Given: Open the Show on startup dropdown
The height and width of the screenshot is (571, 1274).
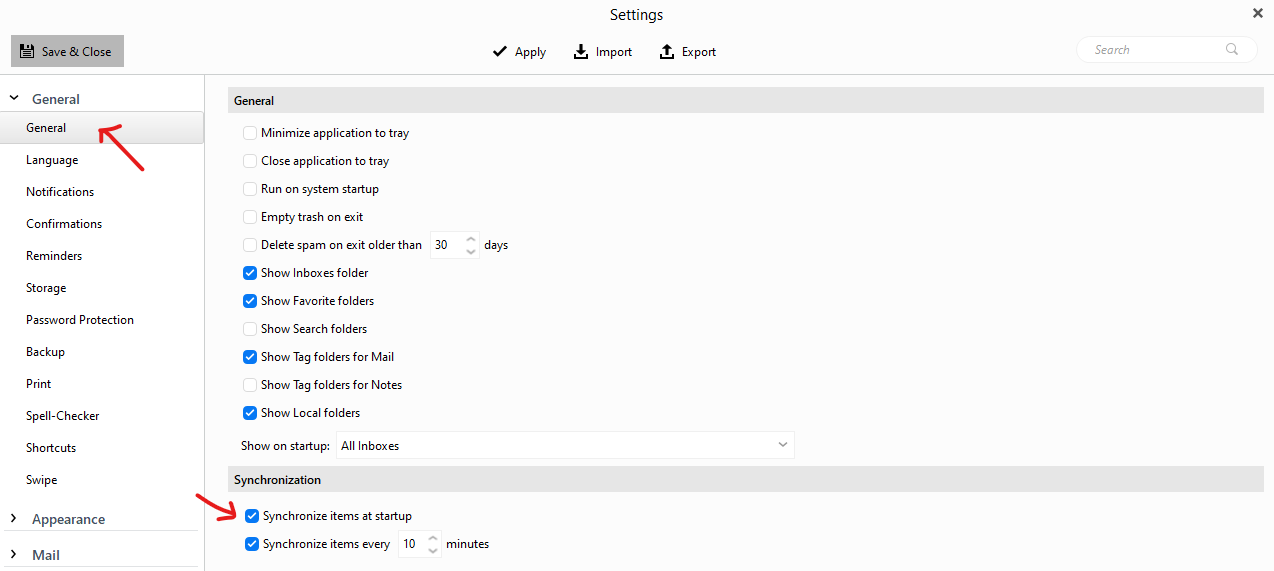Looking at the screenshot, I should (565, 446).
